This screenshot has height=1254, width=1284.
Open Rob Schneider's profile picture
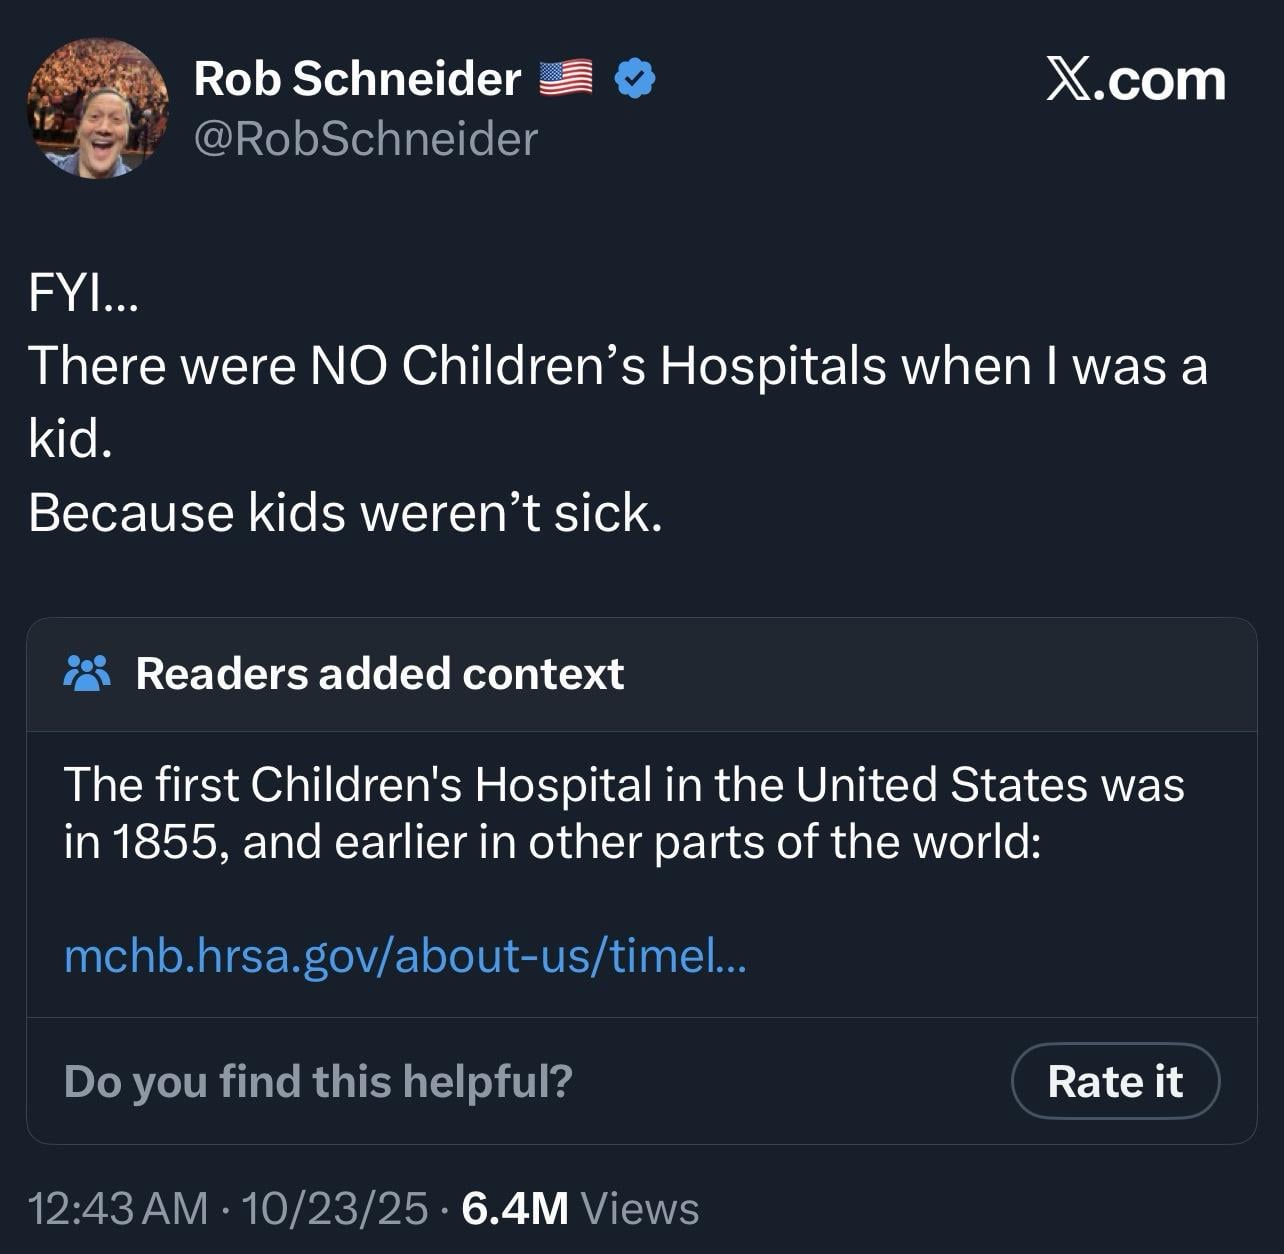pos(97,108)
